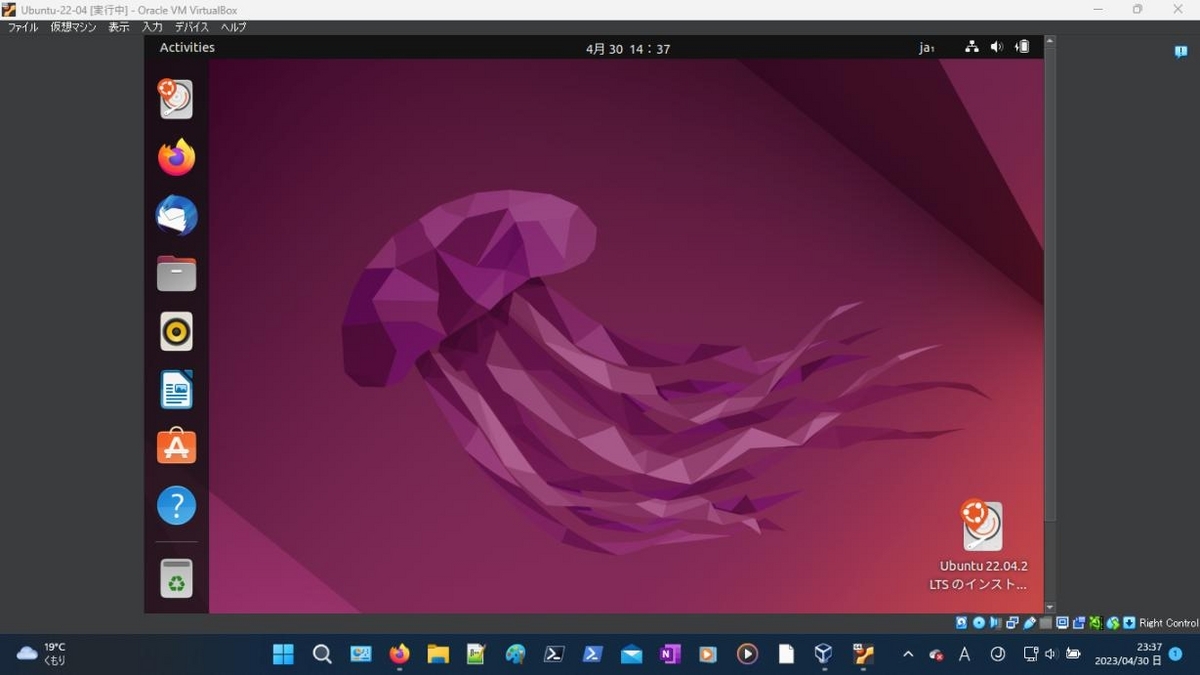This screenshot has width=1200, height=675.
Task: Click the recording status icon
Action: coord(1079,623)
